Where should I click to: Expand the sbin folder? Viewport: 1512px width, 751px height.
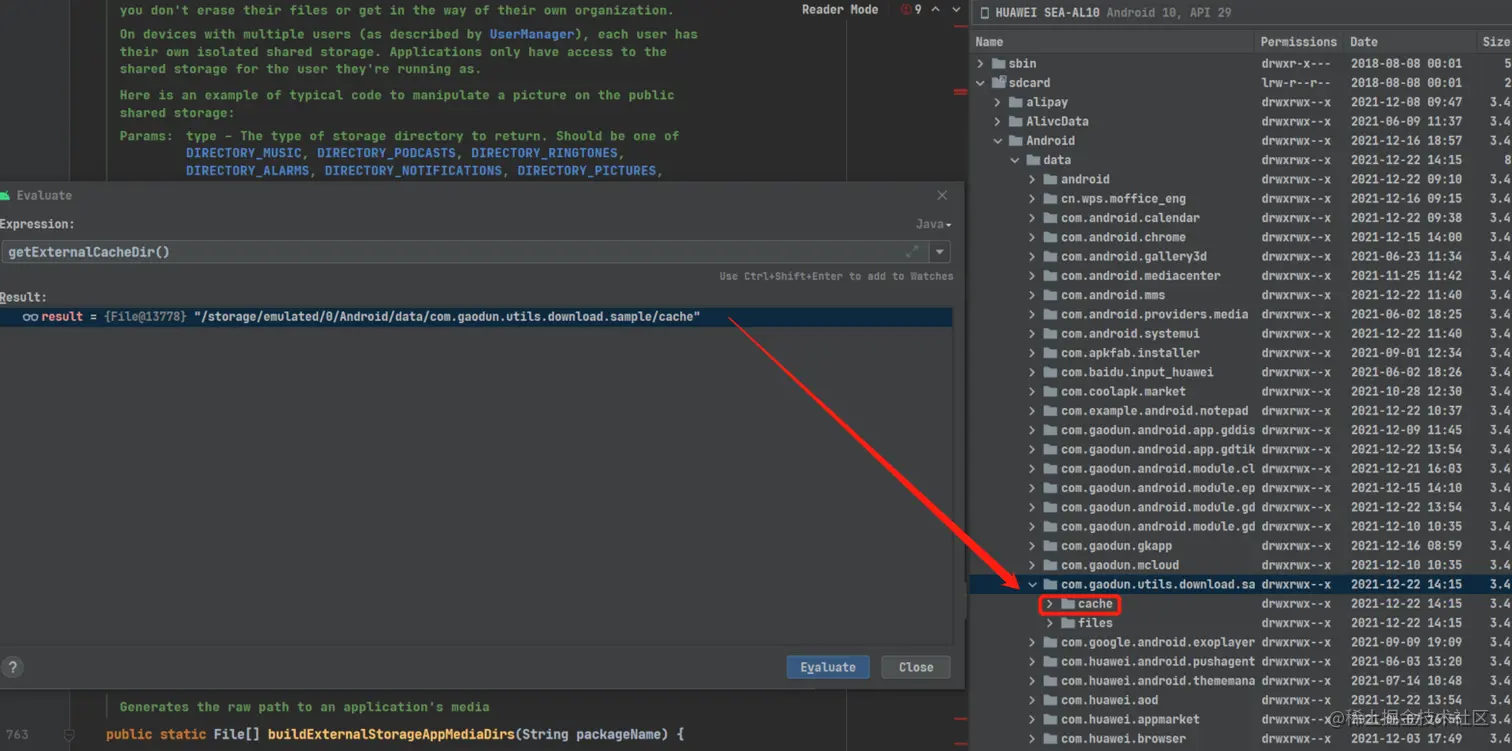(x=981, y=64)
